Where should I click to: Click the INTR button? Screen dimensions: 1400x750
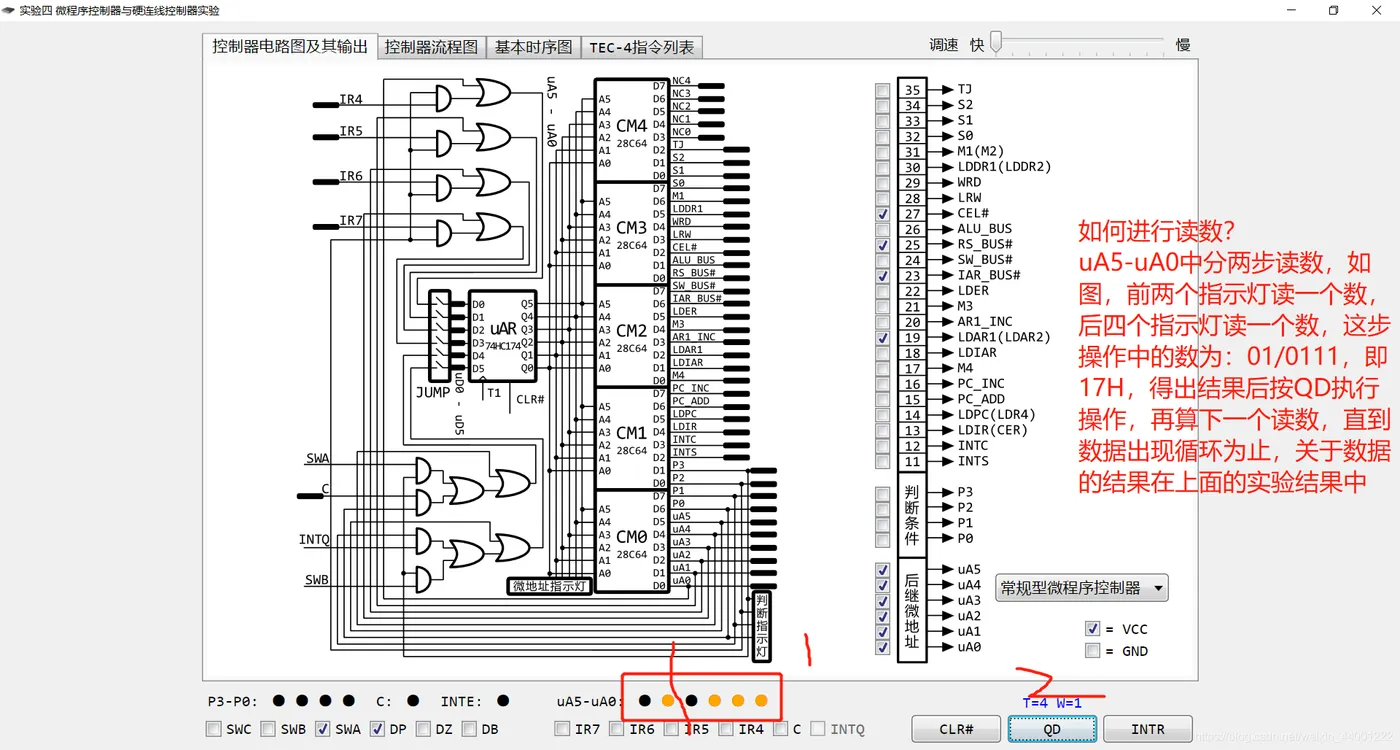1148,729
